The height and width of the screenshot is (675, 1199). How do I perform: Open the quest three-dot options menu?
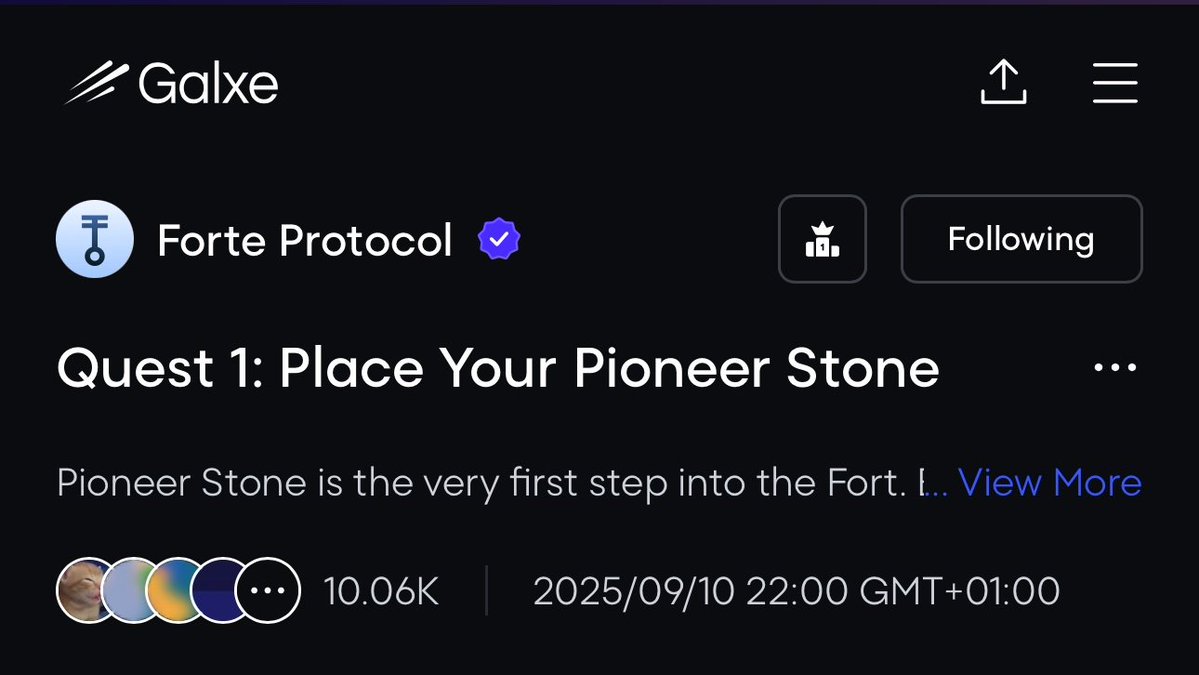click(x=1115, y=368)
